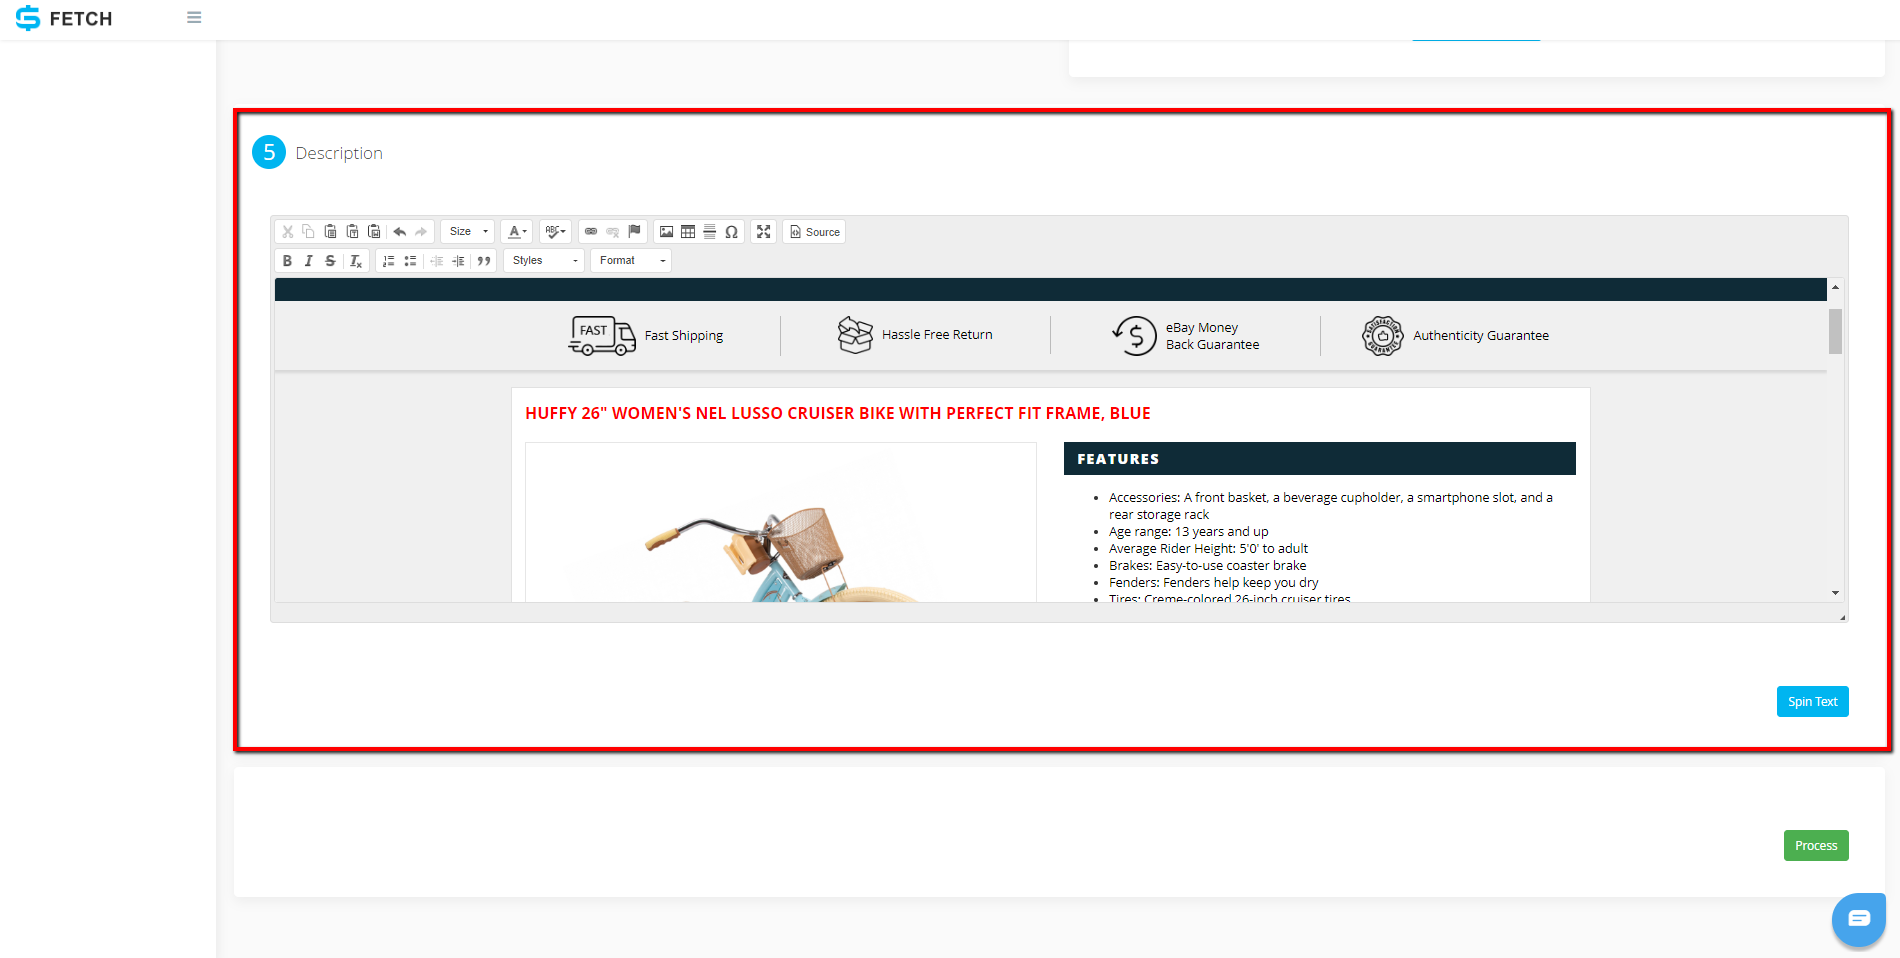Open the font Size dropdown

coord(468,232)
